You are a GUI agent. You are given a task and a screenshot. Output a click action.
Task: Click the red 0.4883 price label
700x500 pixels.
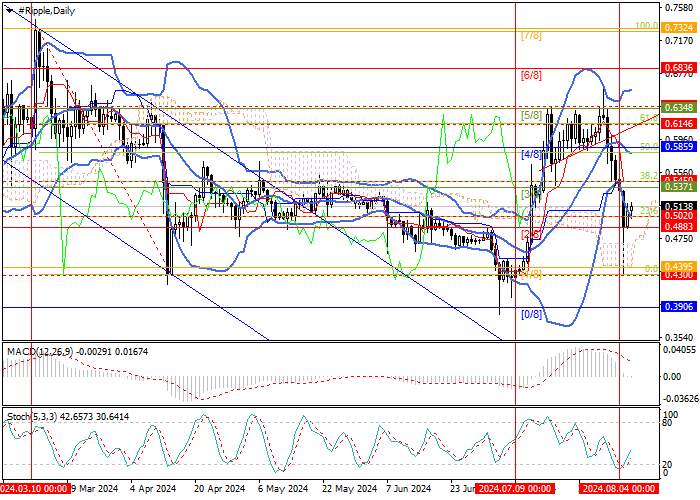pos(679,227)
